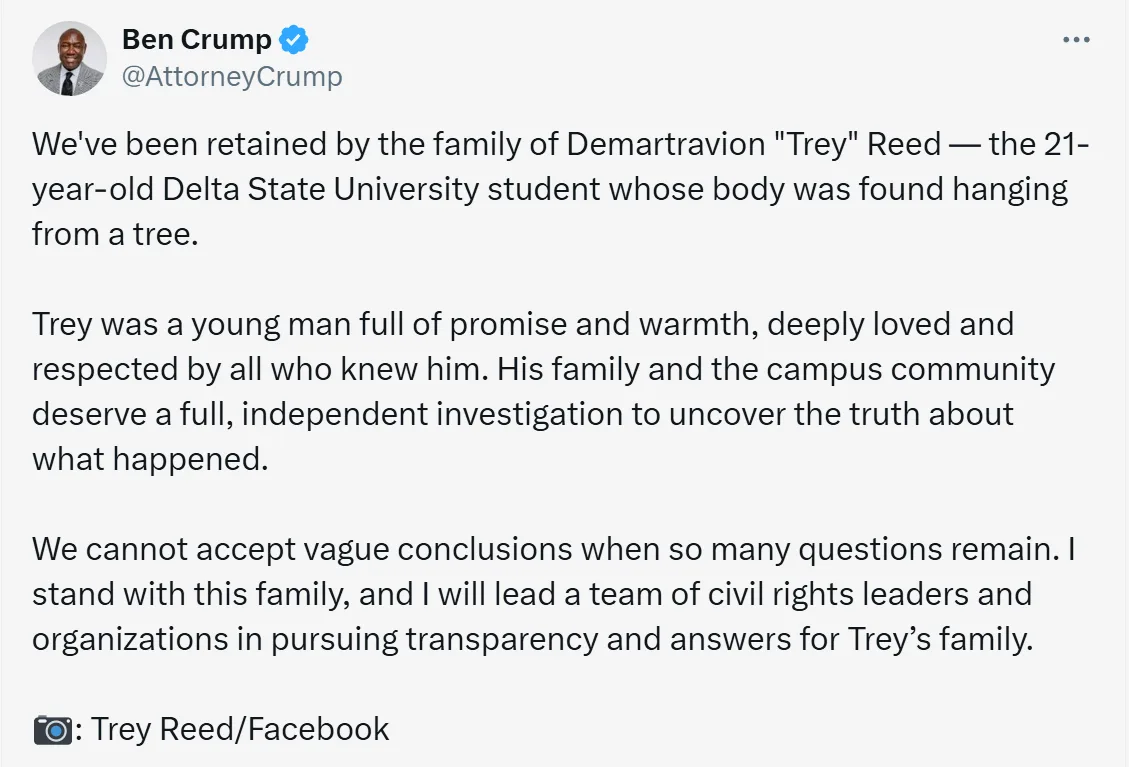Open the three-dot more options menu
Image resolution: width=1129 pixels, height=767 pixels.
tap(1076, 40)
